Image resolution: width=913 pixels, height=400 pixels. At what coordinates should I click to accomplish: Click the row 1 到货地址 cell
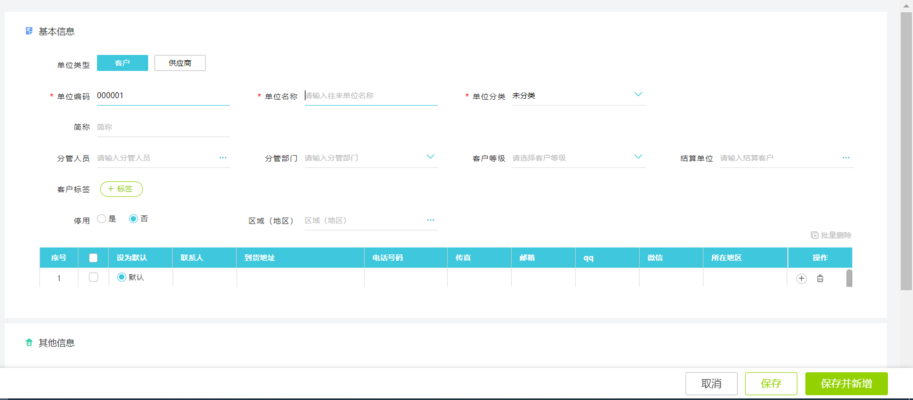click(300, 278)
